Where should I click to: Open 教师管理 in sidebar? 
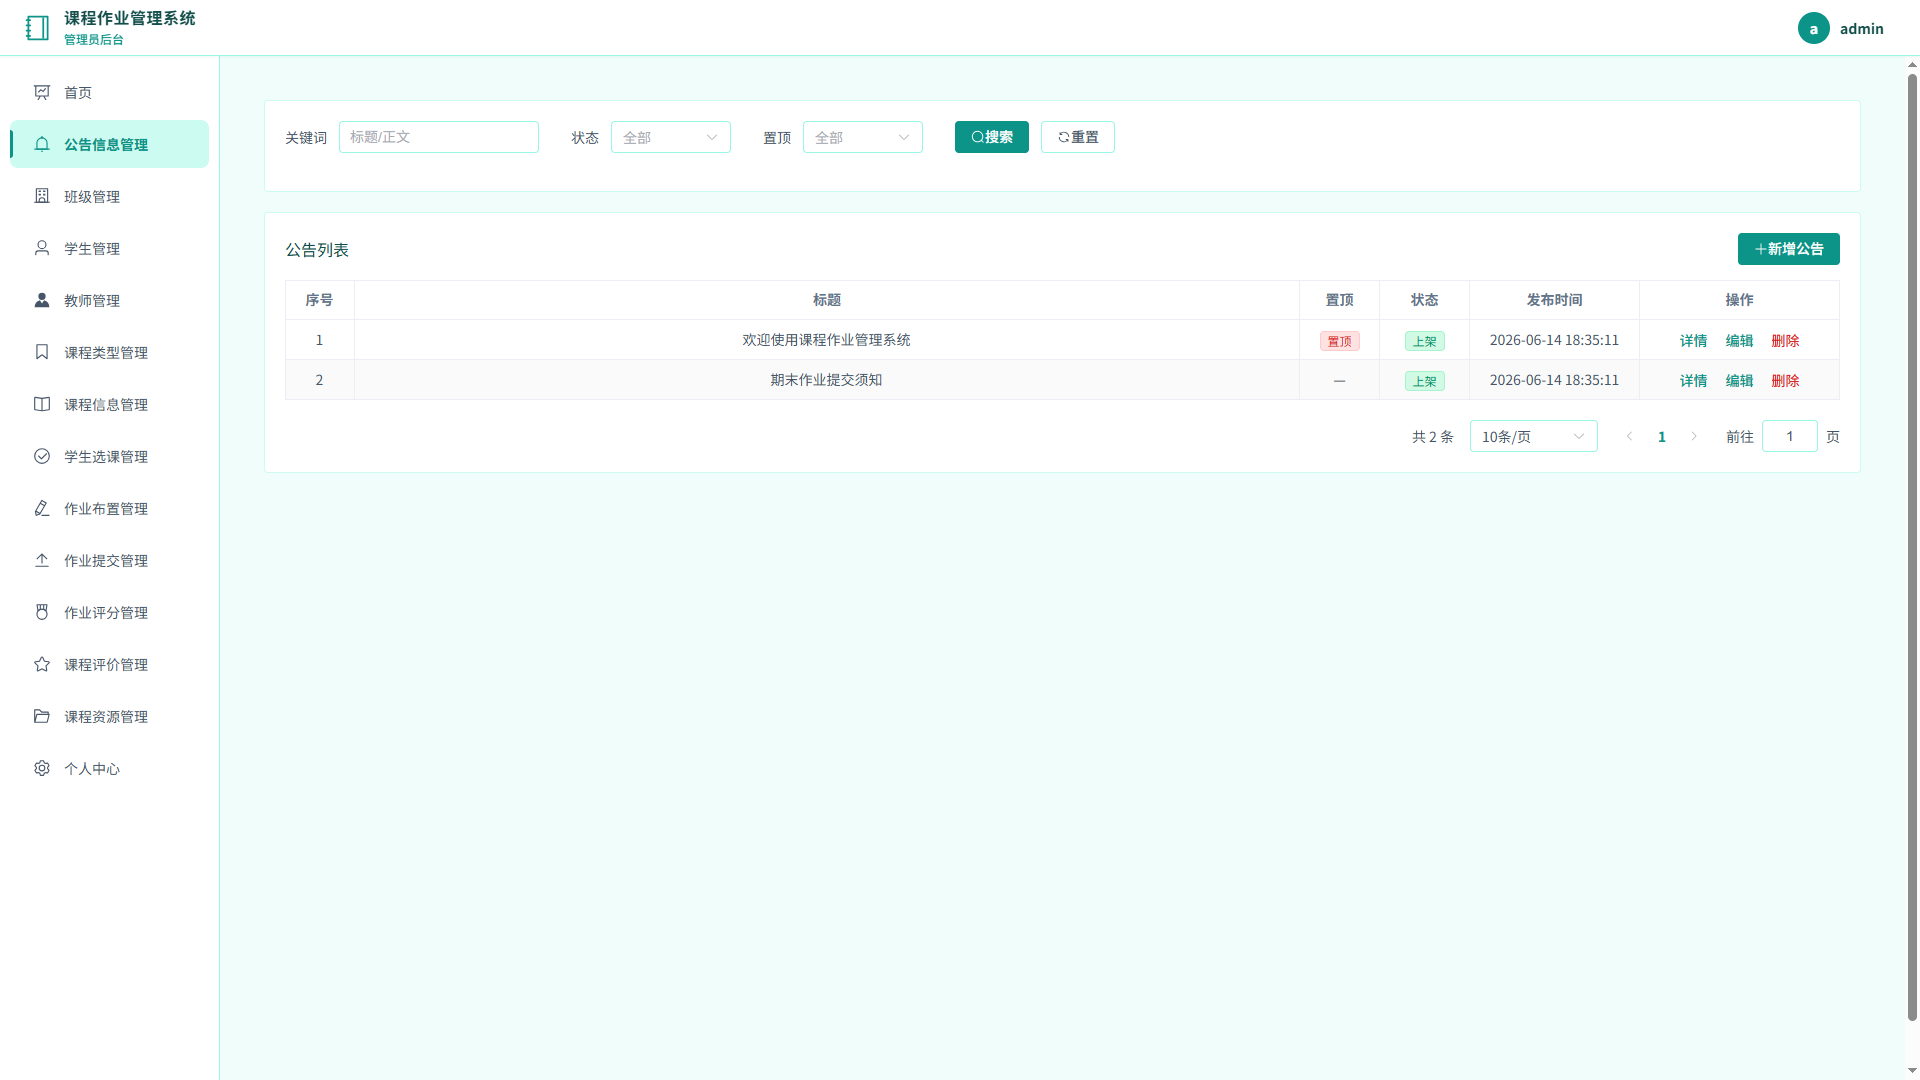point(110,300)
